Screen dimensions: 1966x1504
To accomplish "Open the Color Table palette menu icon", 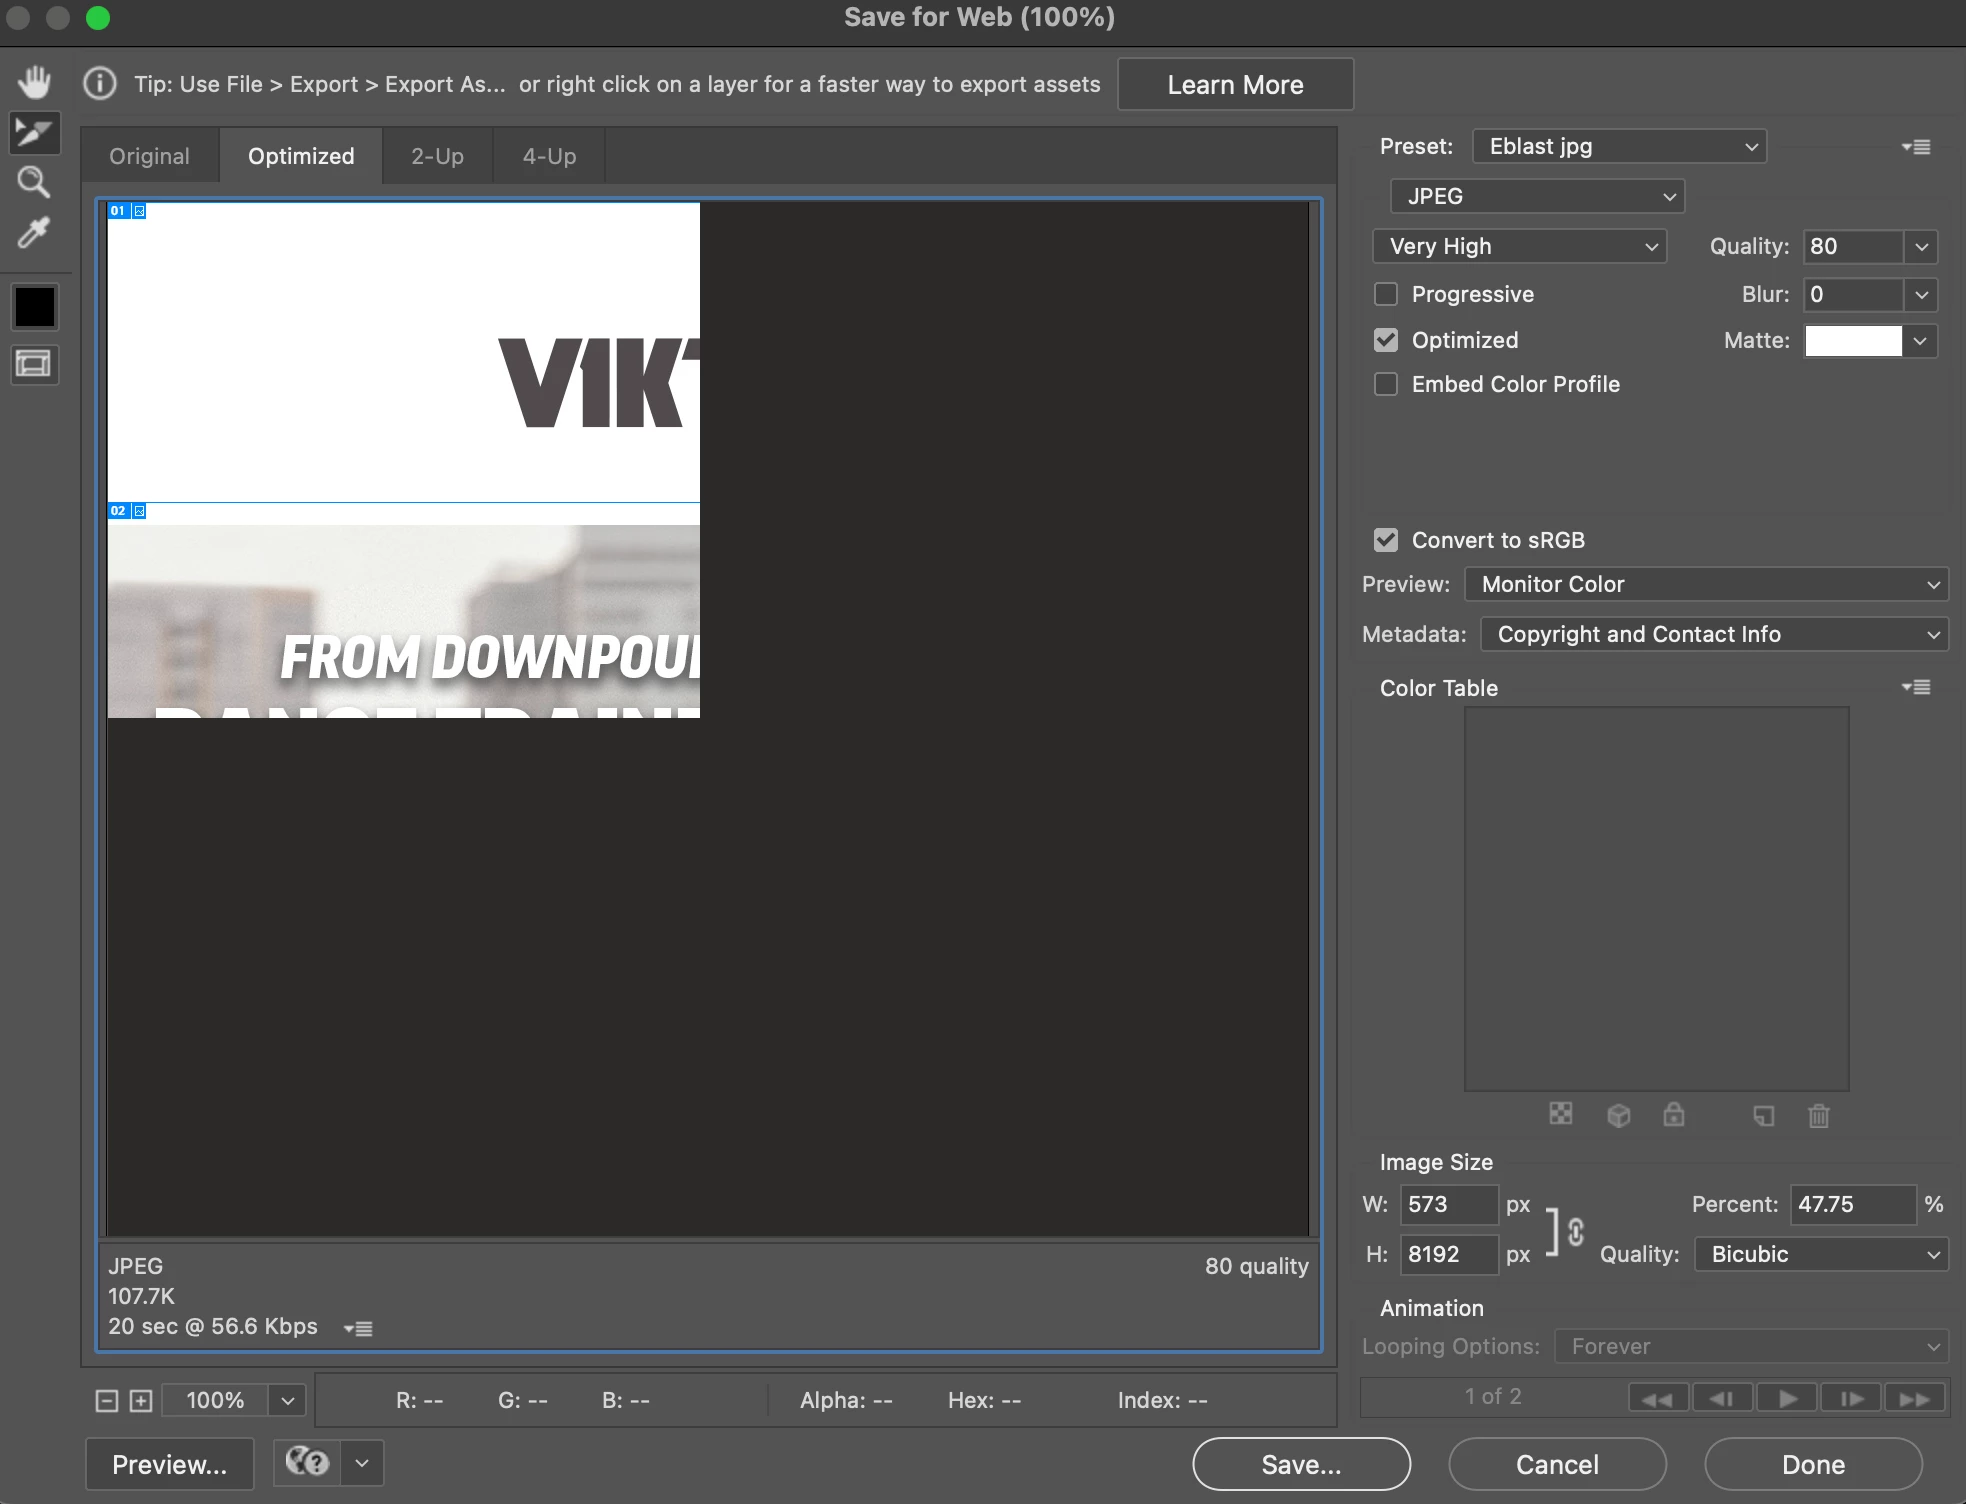I will click(1915, 687).
